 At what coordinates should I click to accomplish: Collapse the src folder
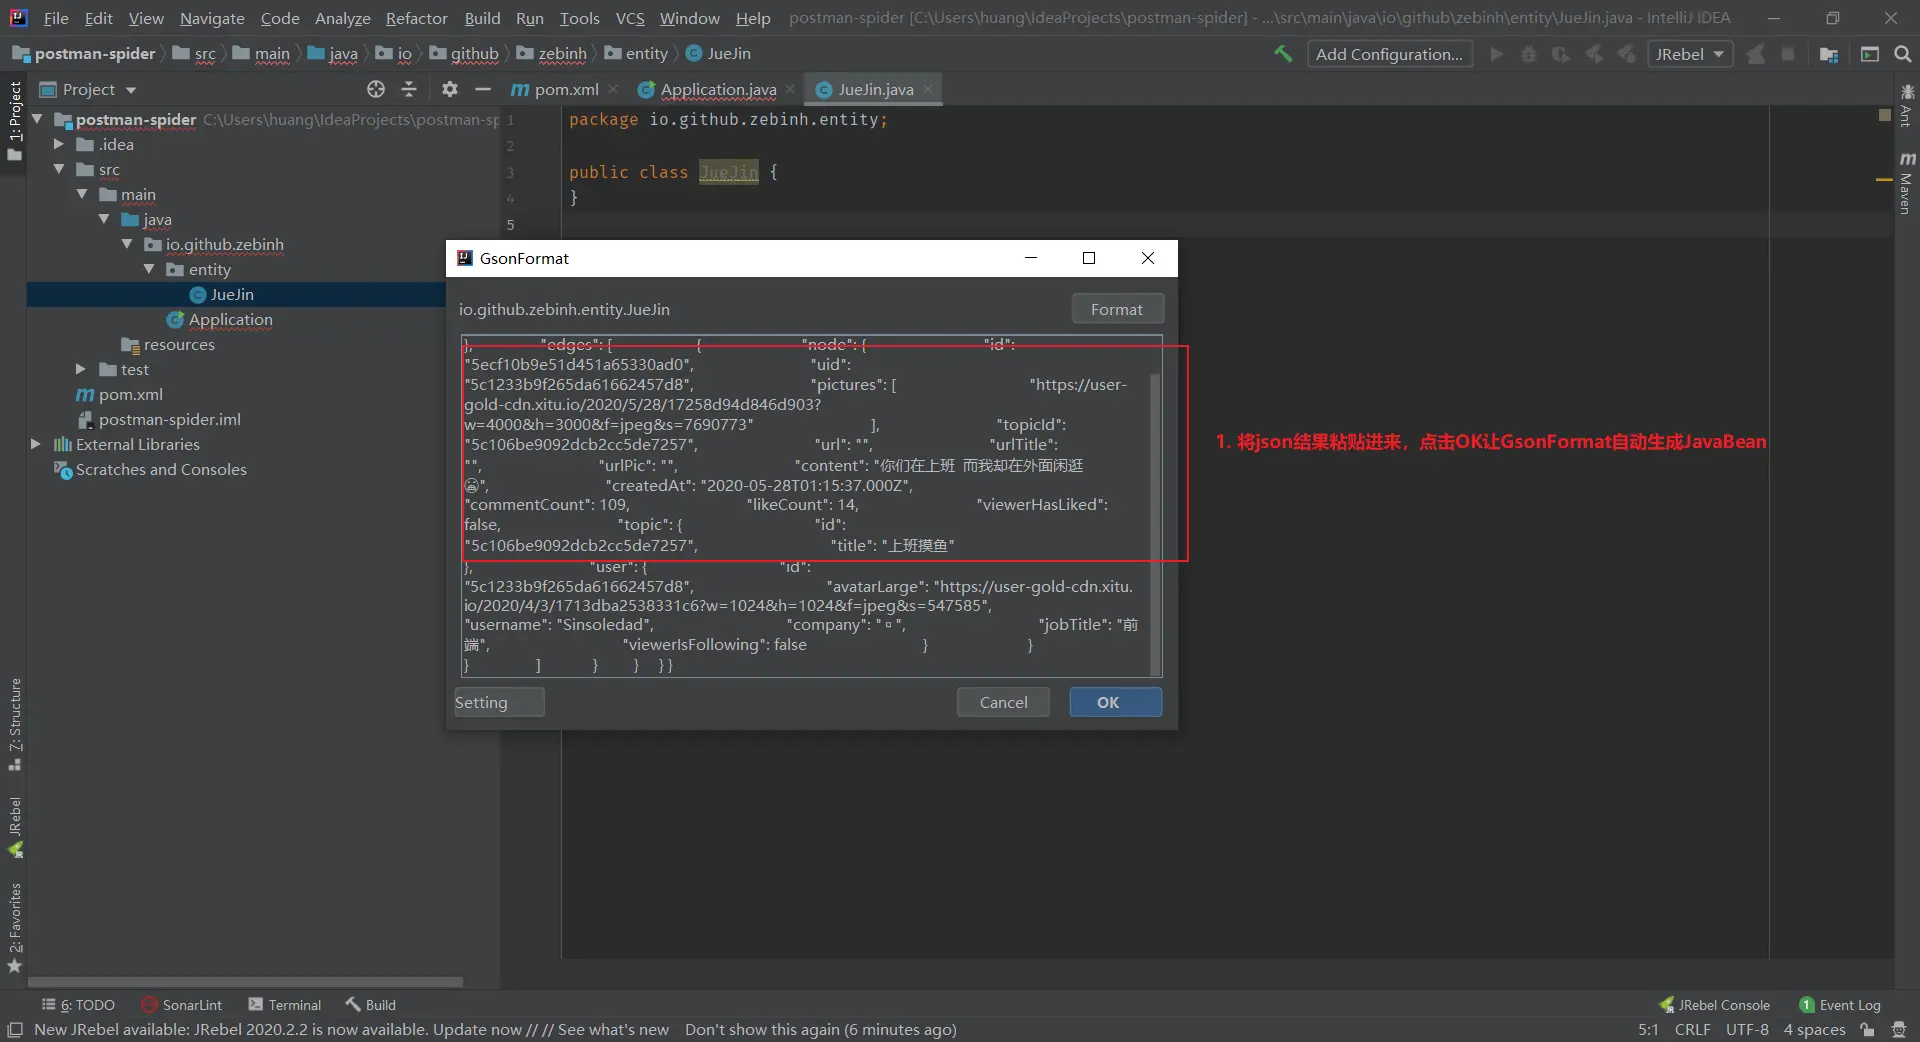point(59,169)
